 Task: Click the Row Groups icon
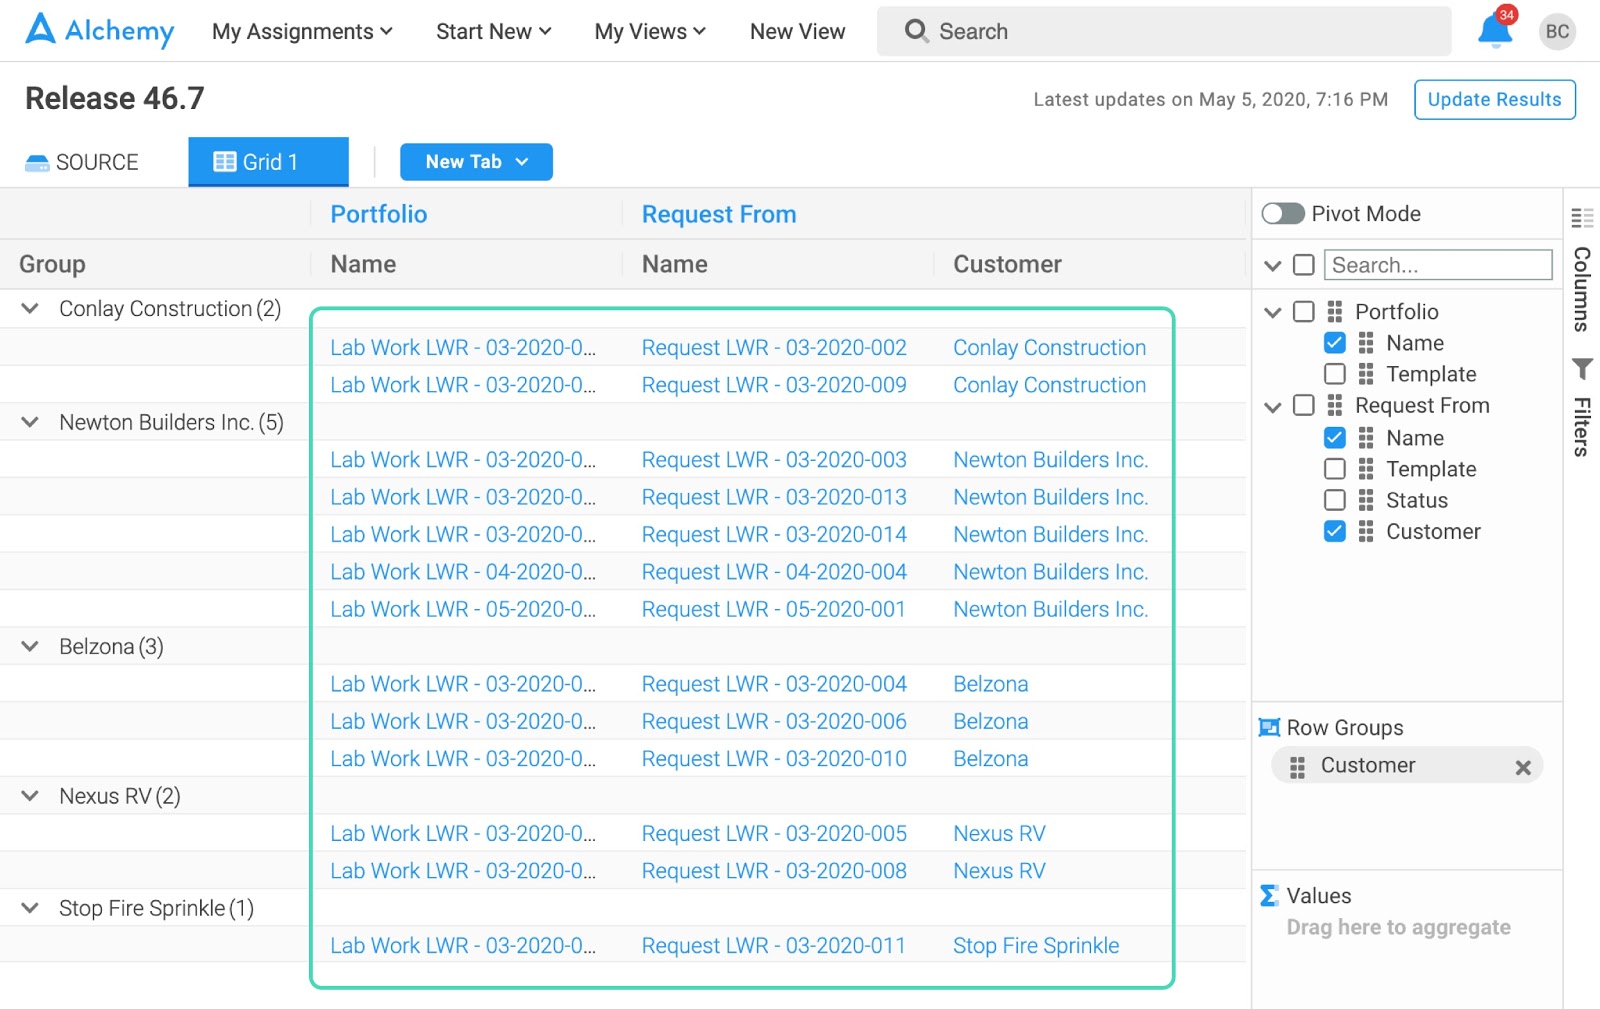point(1269,727)
